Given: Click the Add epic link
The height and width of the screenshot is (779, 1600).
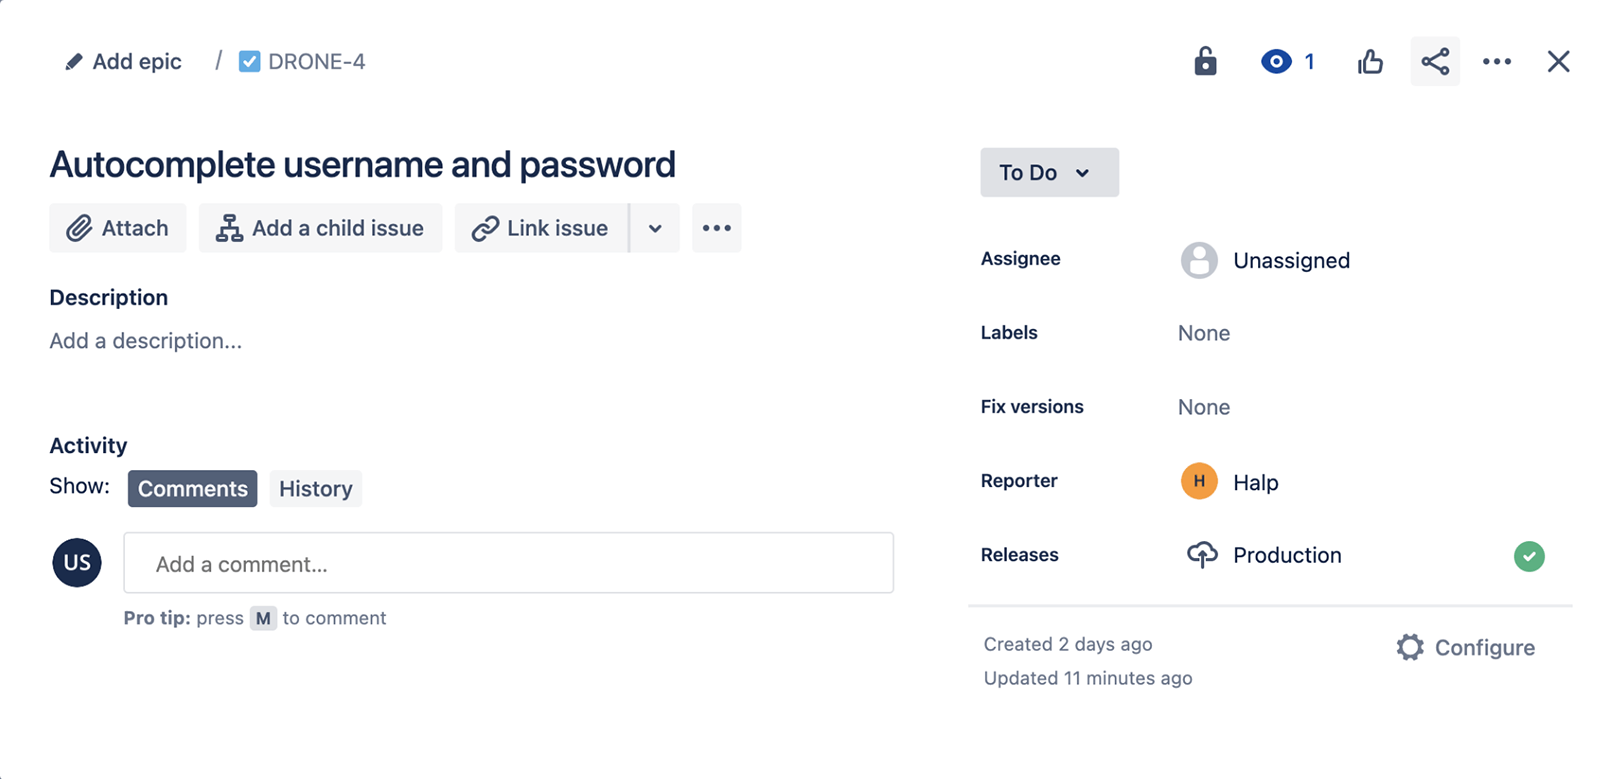Looking at the screenshot, I should pyautogui.click(x=121, y=61).
